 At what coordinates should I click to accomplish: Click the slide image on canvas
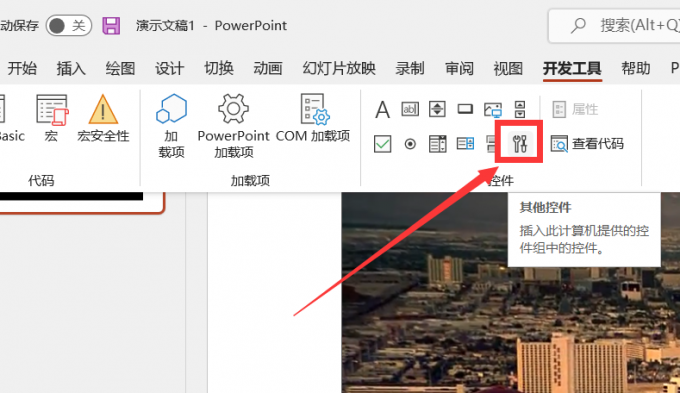click(x=510, y=293)
